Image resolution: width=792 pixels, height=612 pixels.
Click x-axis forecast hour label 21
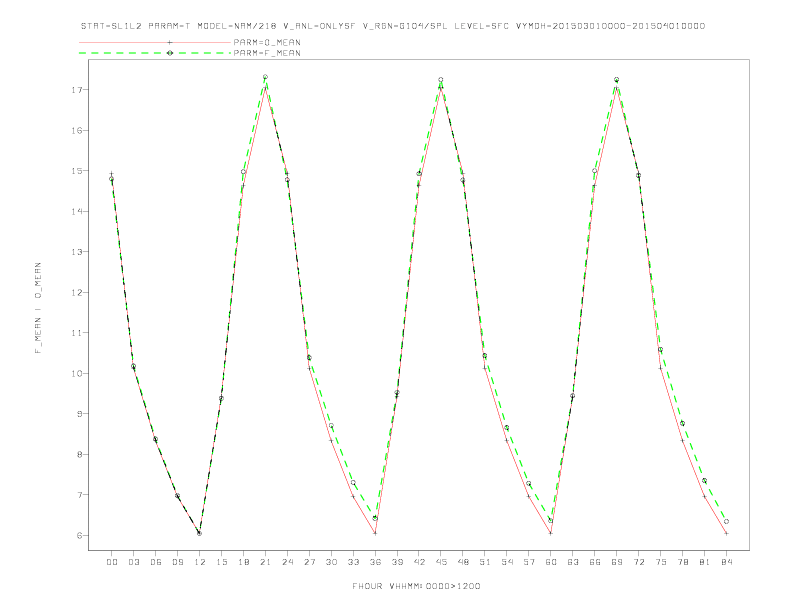(x=265, y=562)
